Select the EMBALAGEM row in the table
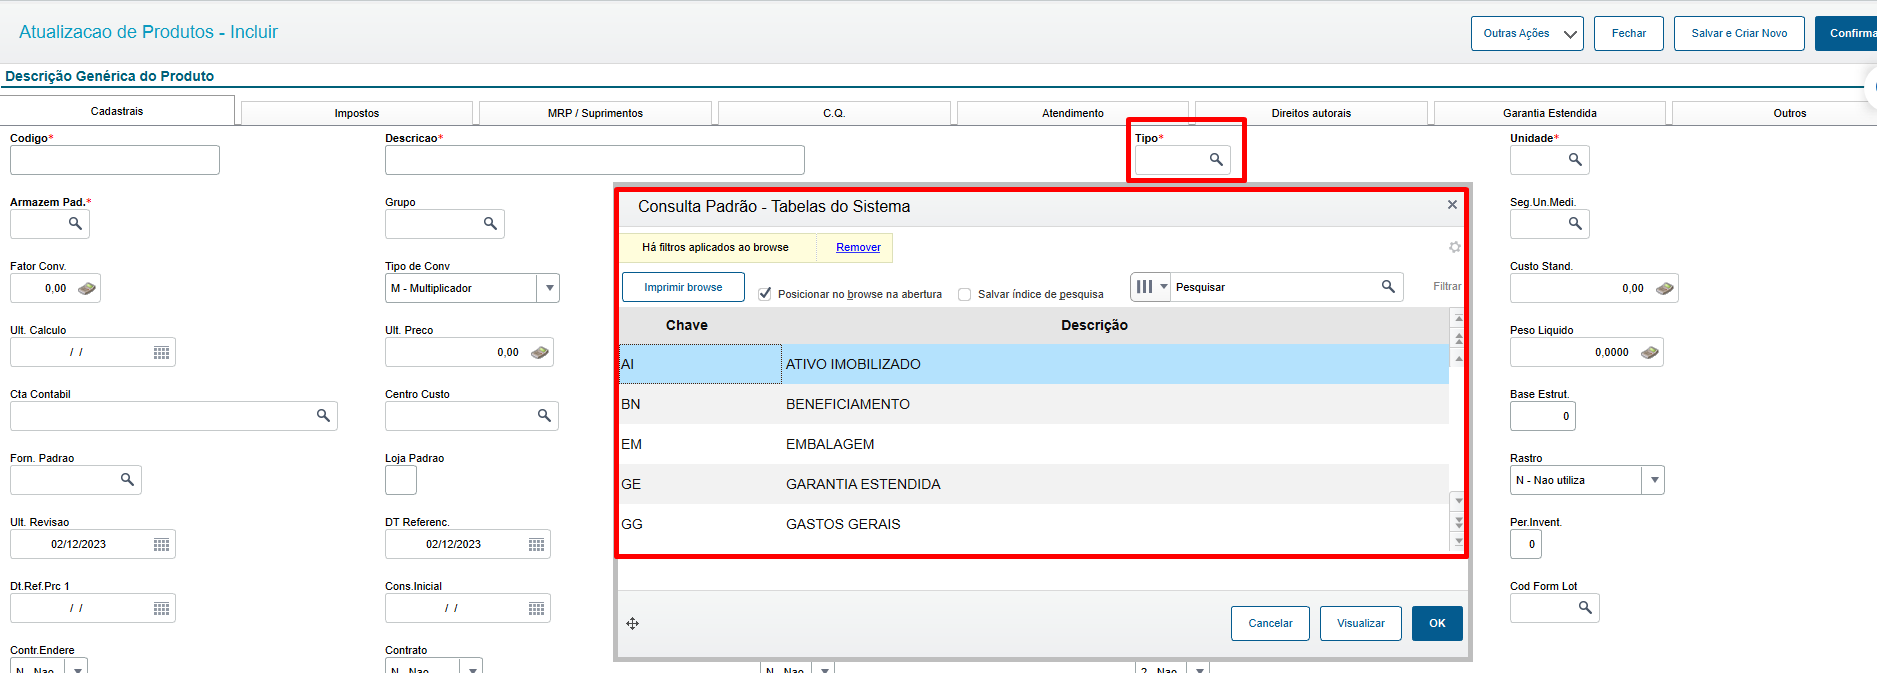 tap(830, 444)
